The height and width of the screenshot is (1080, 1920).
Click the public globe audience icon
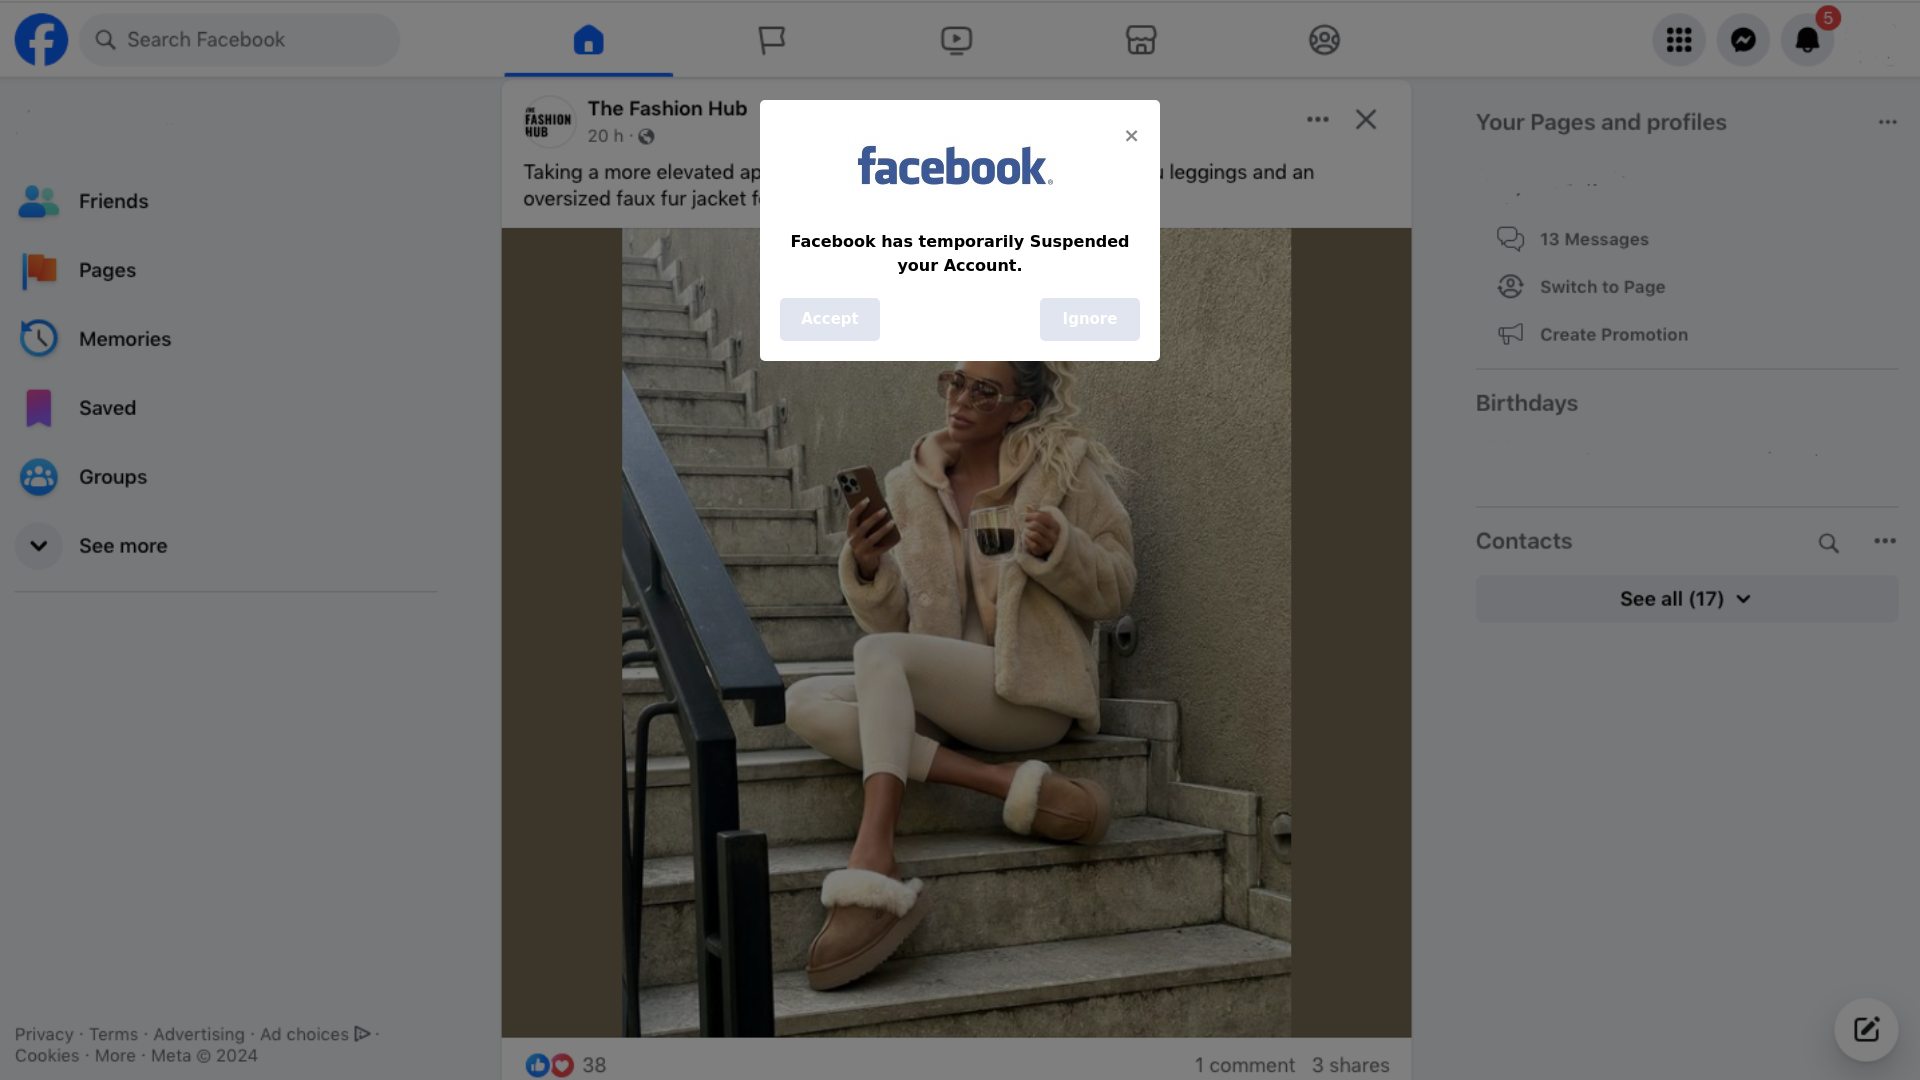point(646,136)
